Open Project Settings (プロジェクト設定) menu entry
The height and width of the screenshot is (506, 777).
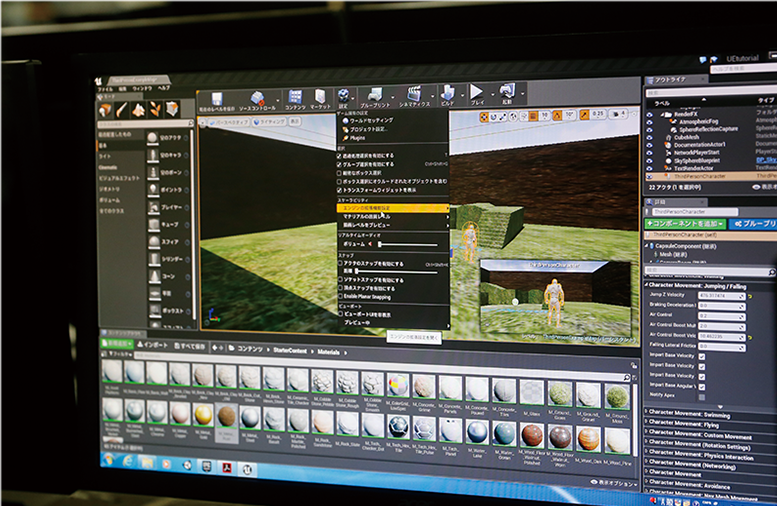[x=368, y=129]
